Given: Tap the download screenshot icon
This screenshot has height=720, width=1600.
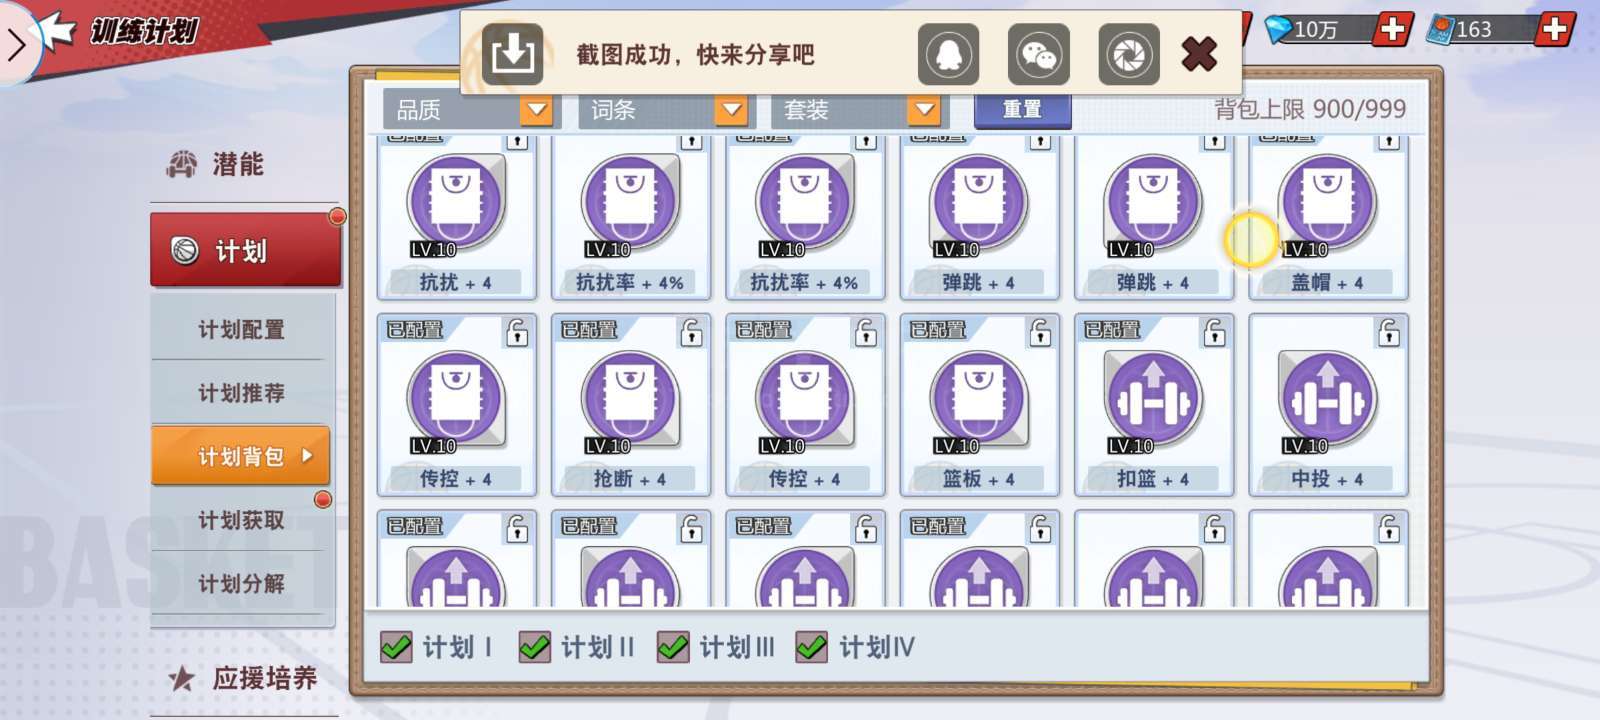Looking at the screenshot, I should click(x=512, y=54).
